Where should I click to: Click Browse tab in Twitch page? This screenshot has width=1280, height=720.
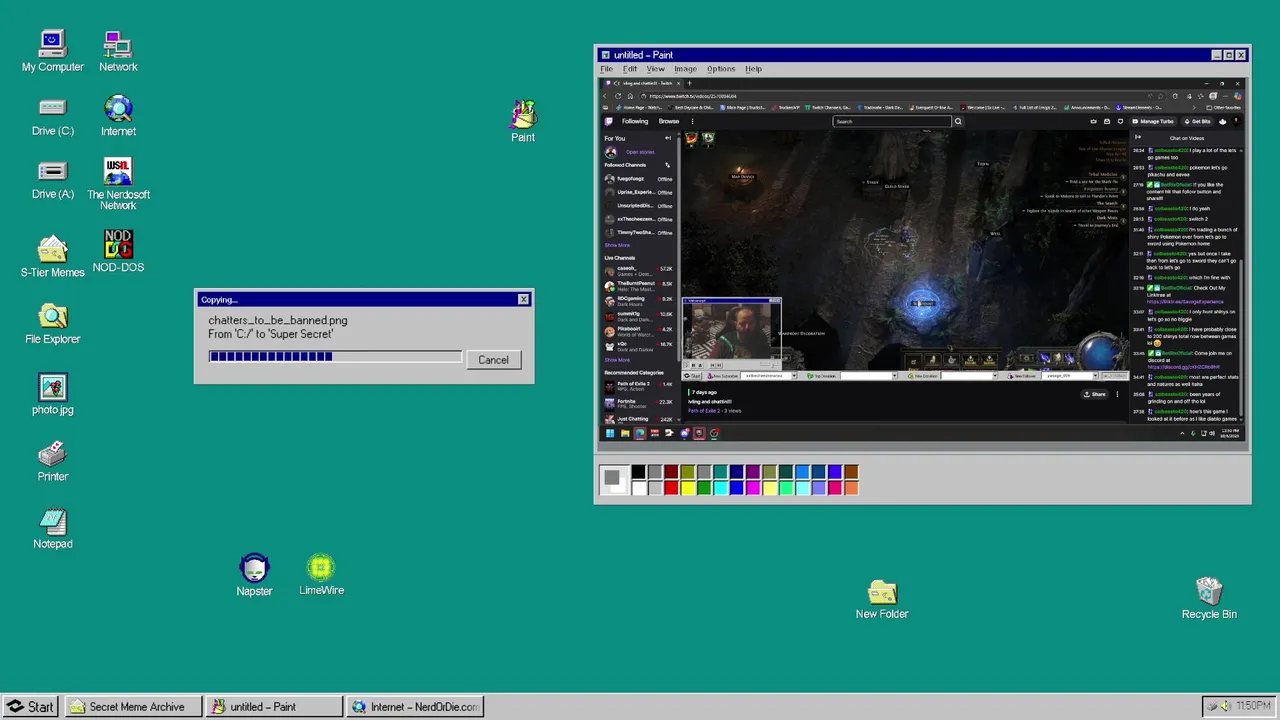click(669, 121)
